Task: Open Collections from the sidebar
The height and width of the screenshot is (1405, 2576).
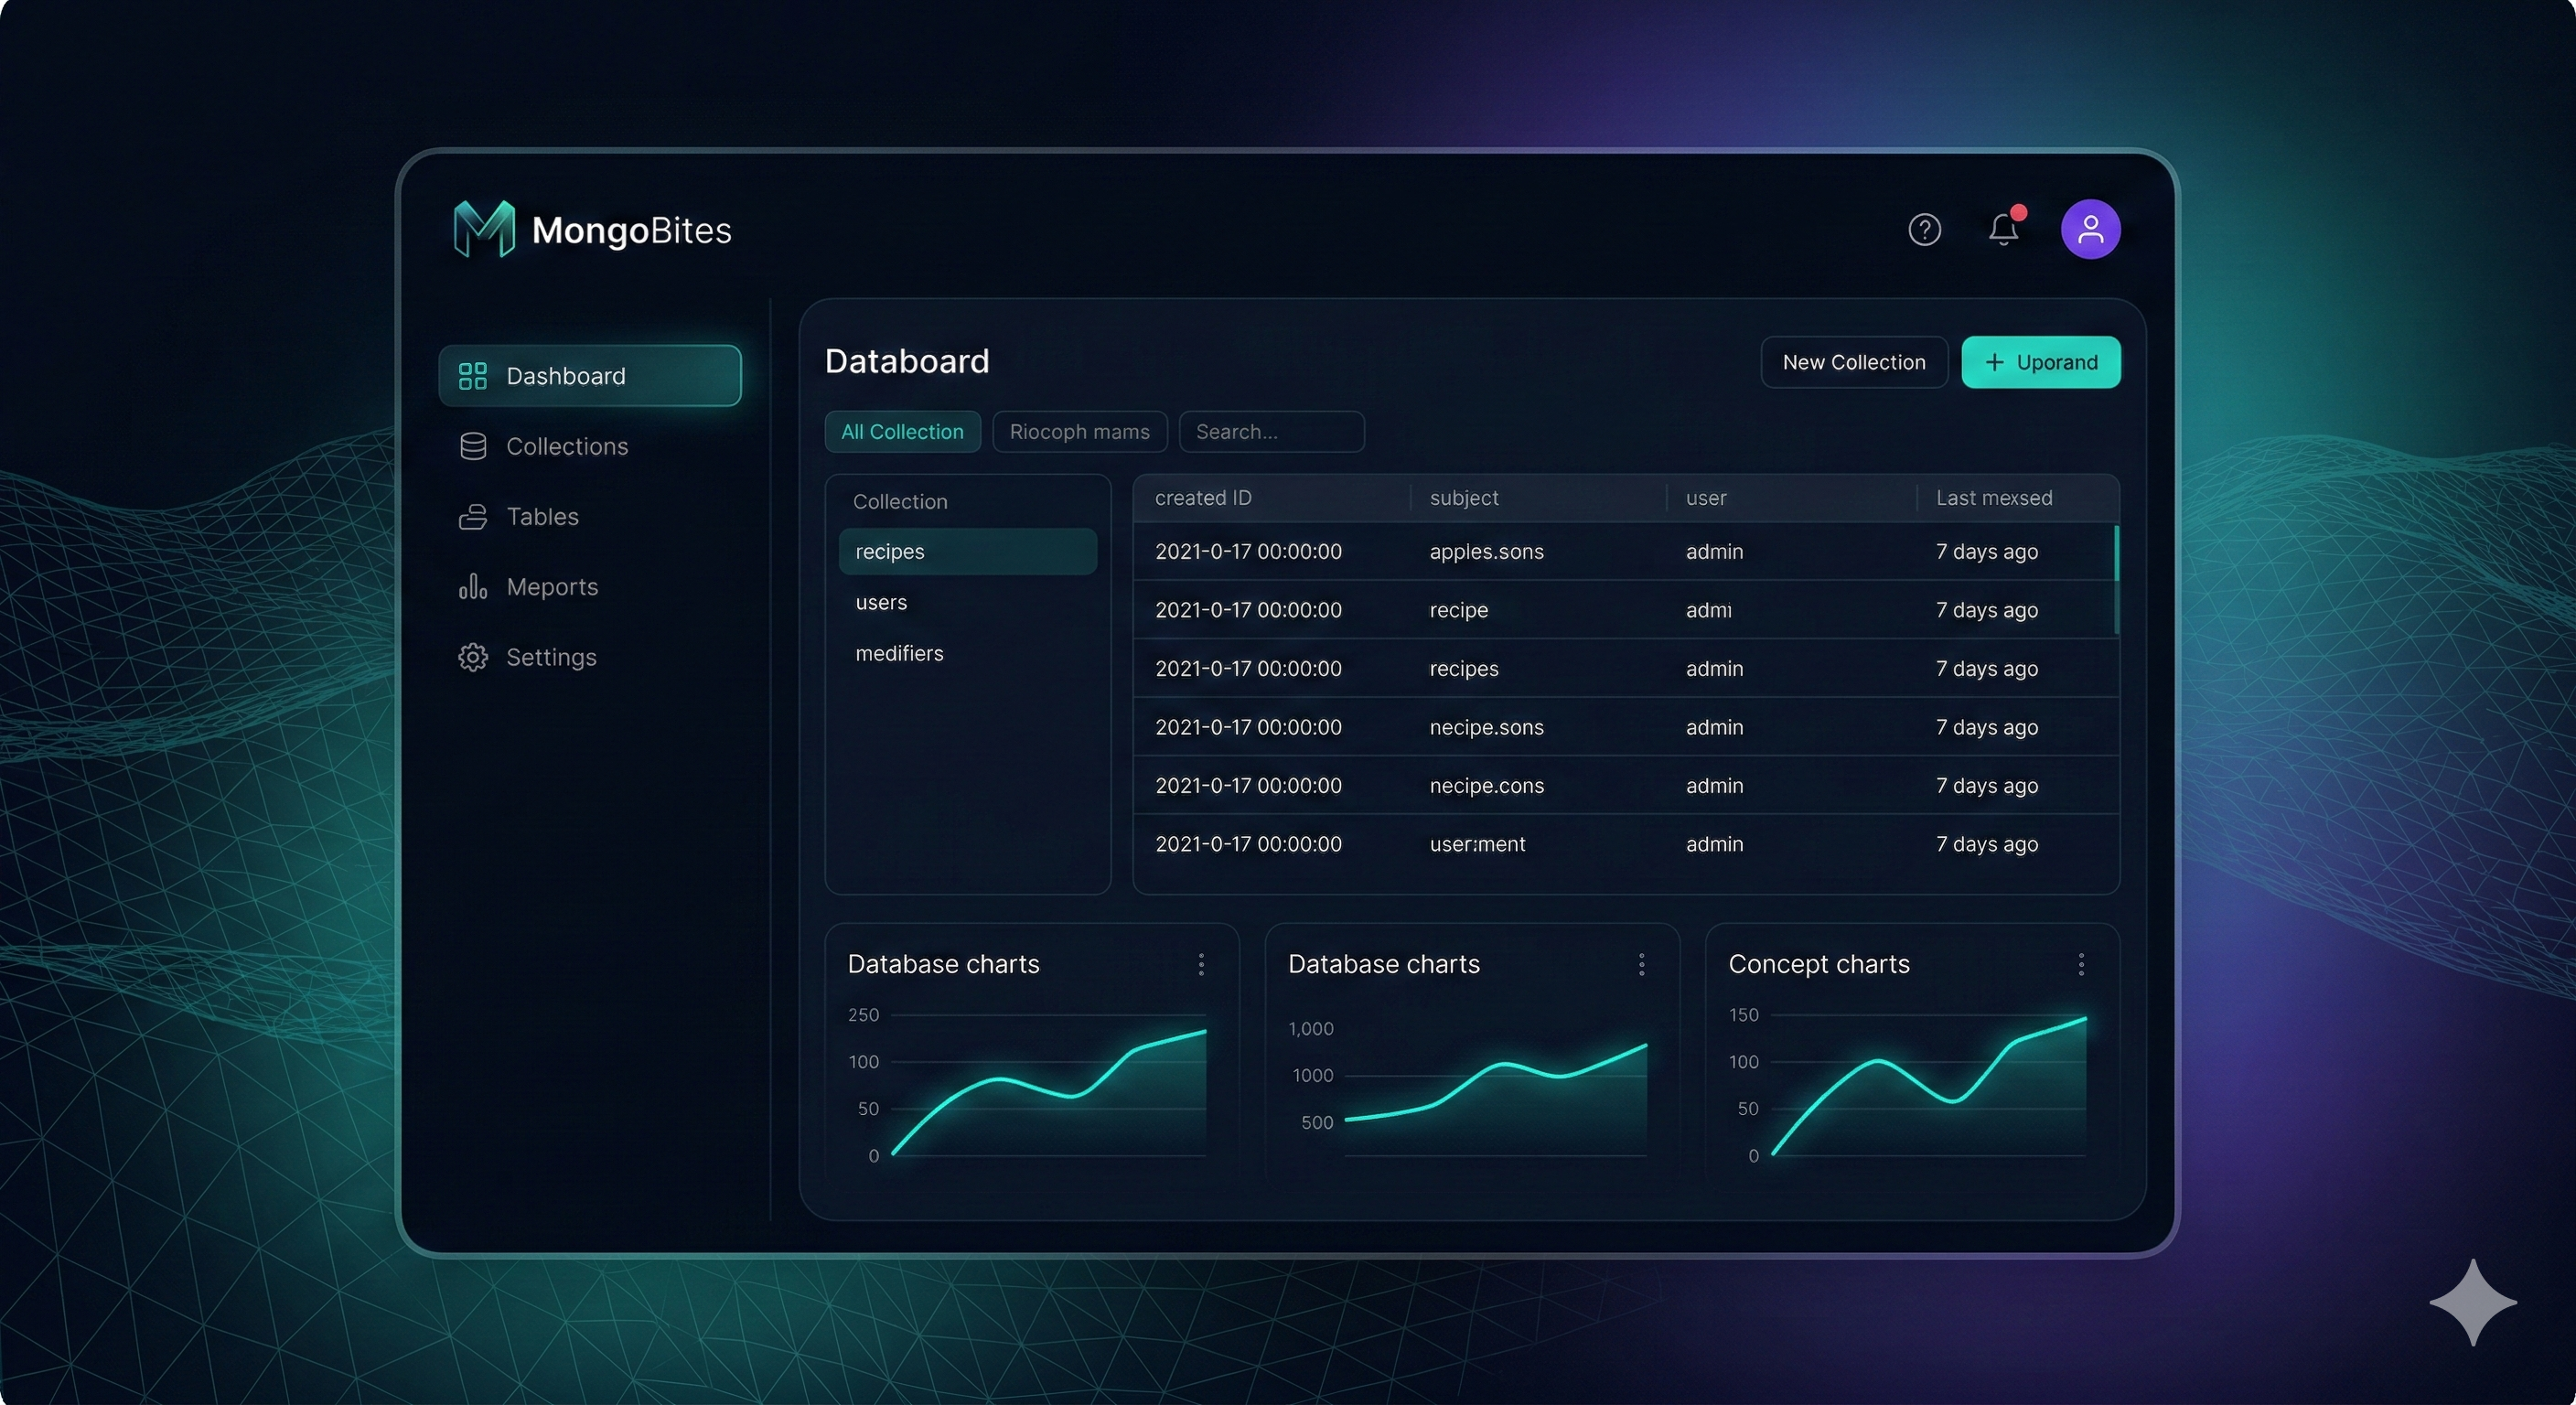Action: click(x=567, y=446)
